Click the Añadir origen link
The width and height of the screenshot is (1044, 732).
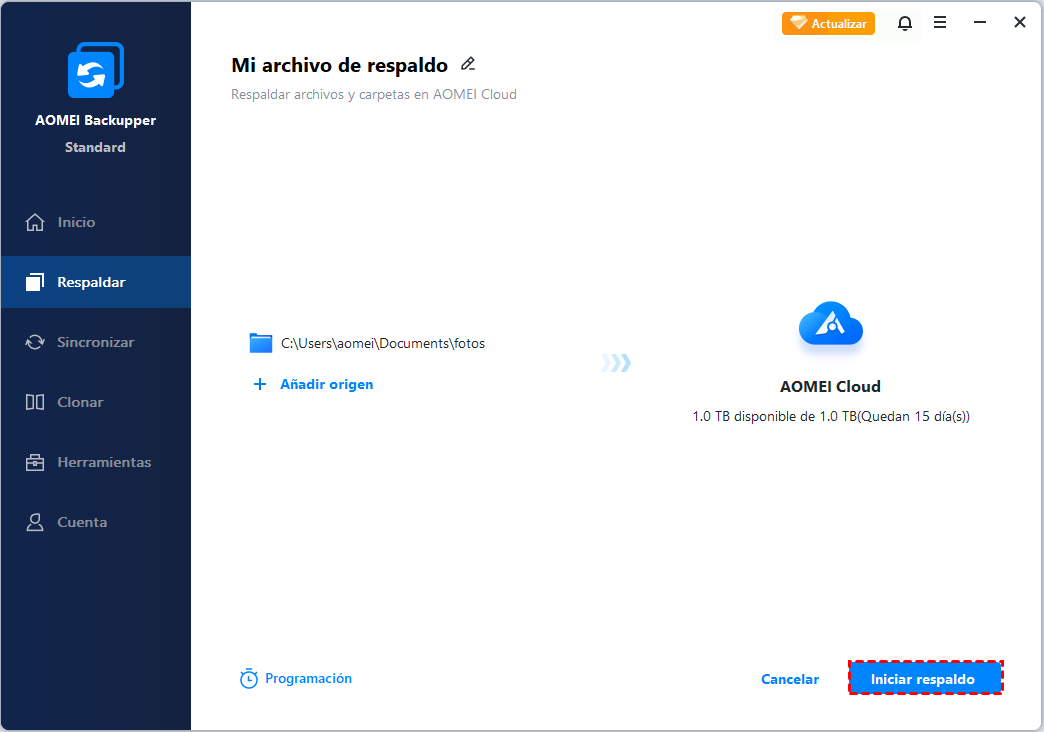coord(326,384)
